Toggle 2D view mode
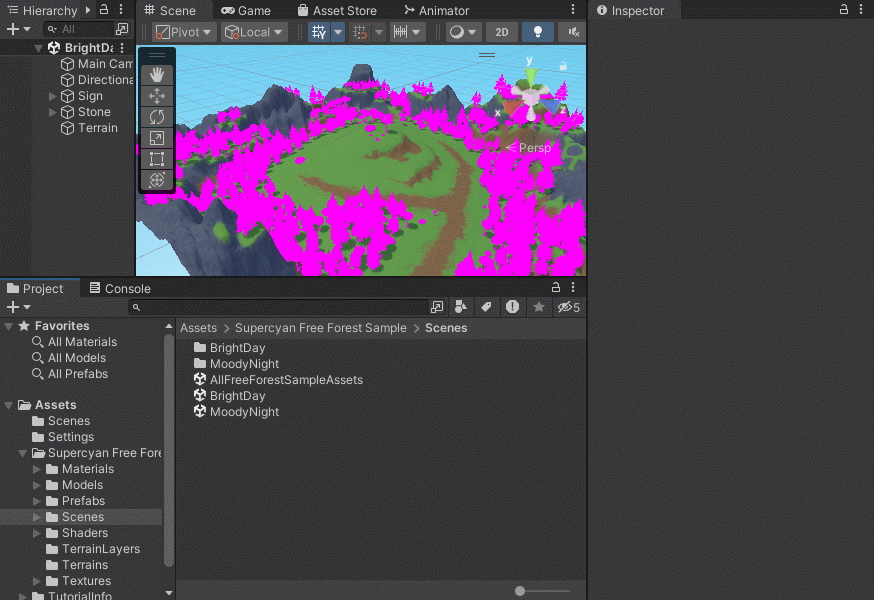This screenshot has width=874, height=600. point(502,32)
